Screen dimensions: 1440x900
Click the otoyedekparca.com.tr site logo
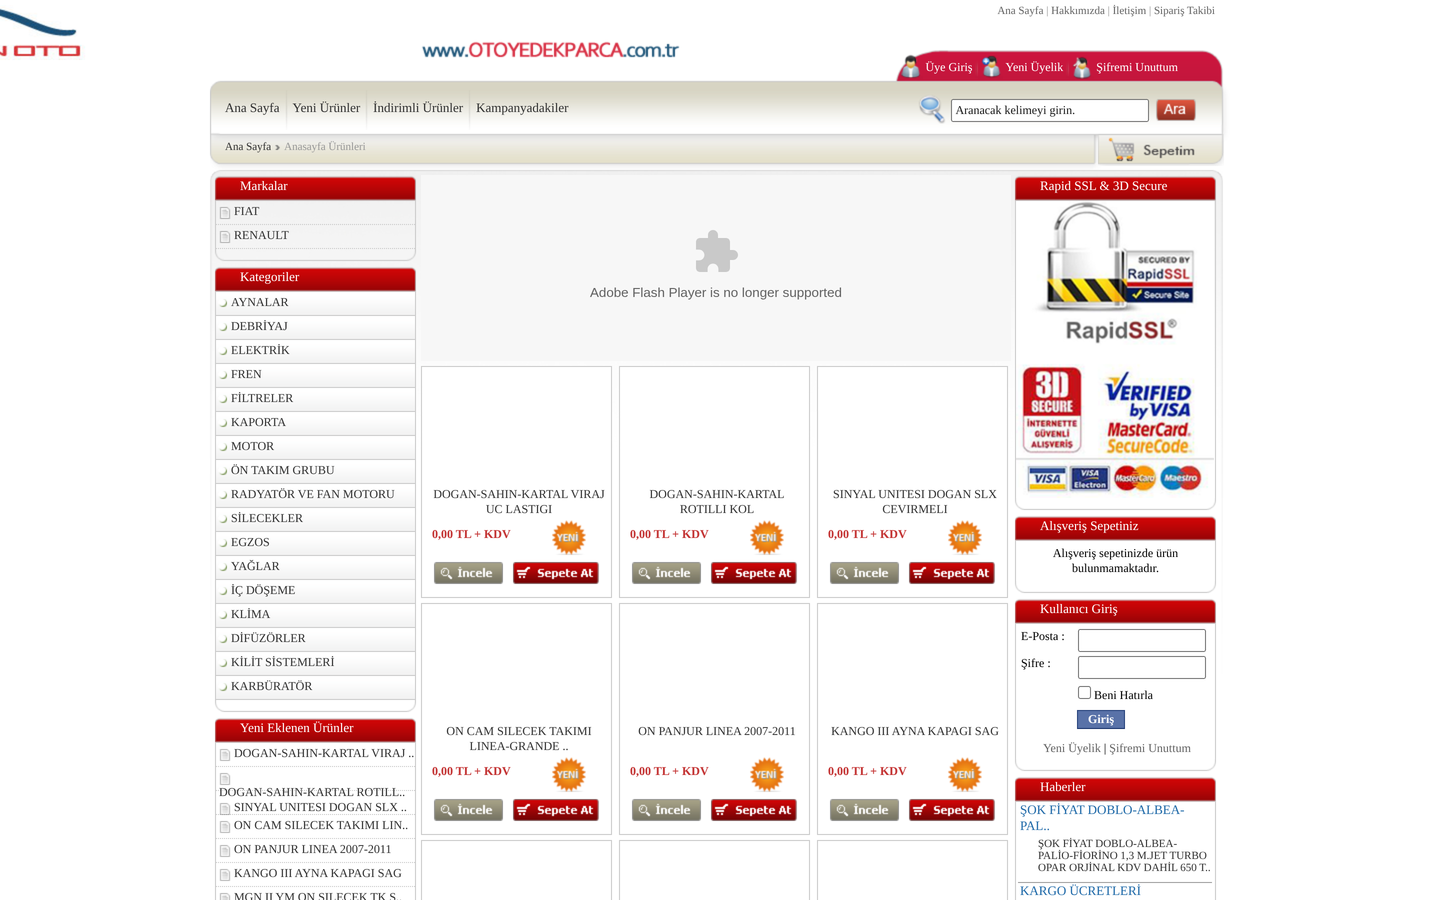pyautogui.click(x=550, y=50)
